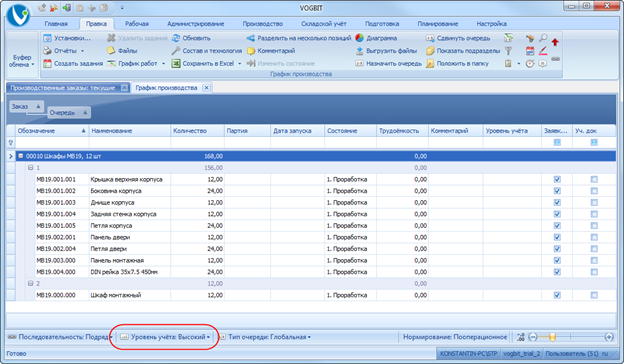Click the Заказ grouping button

coord(26,106)
